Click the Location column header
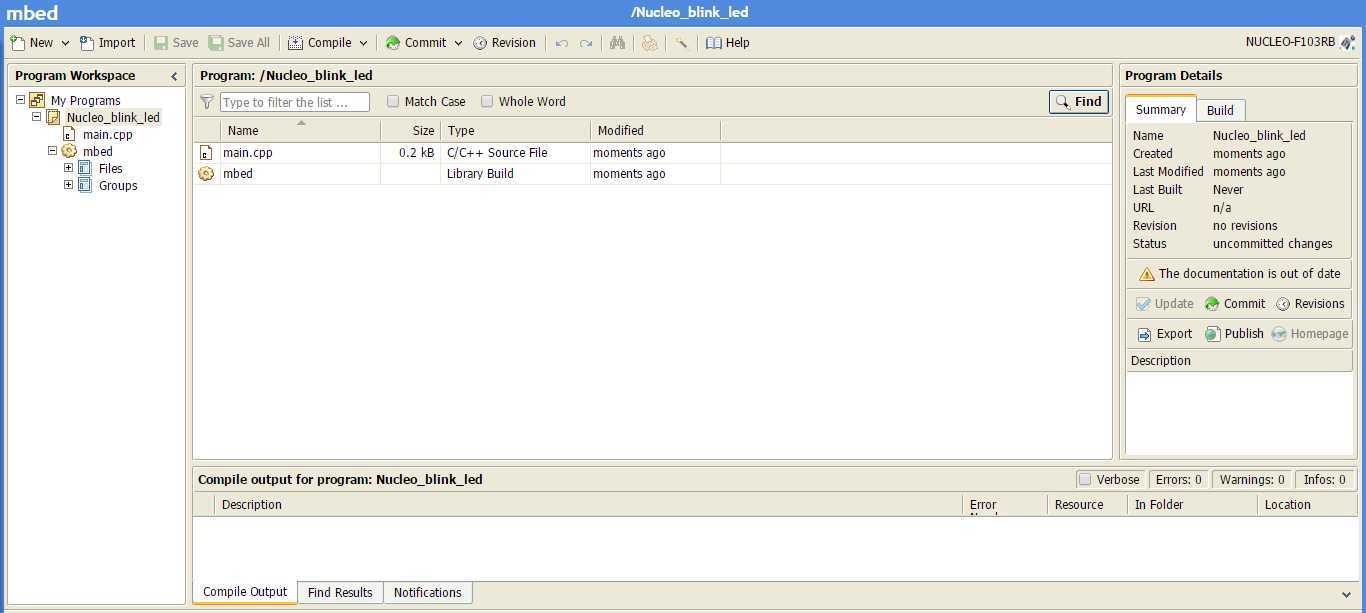The image size is (1366, 613). click(x=1306, y=505)
